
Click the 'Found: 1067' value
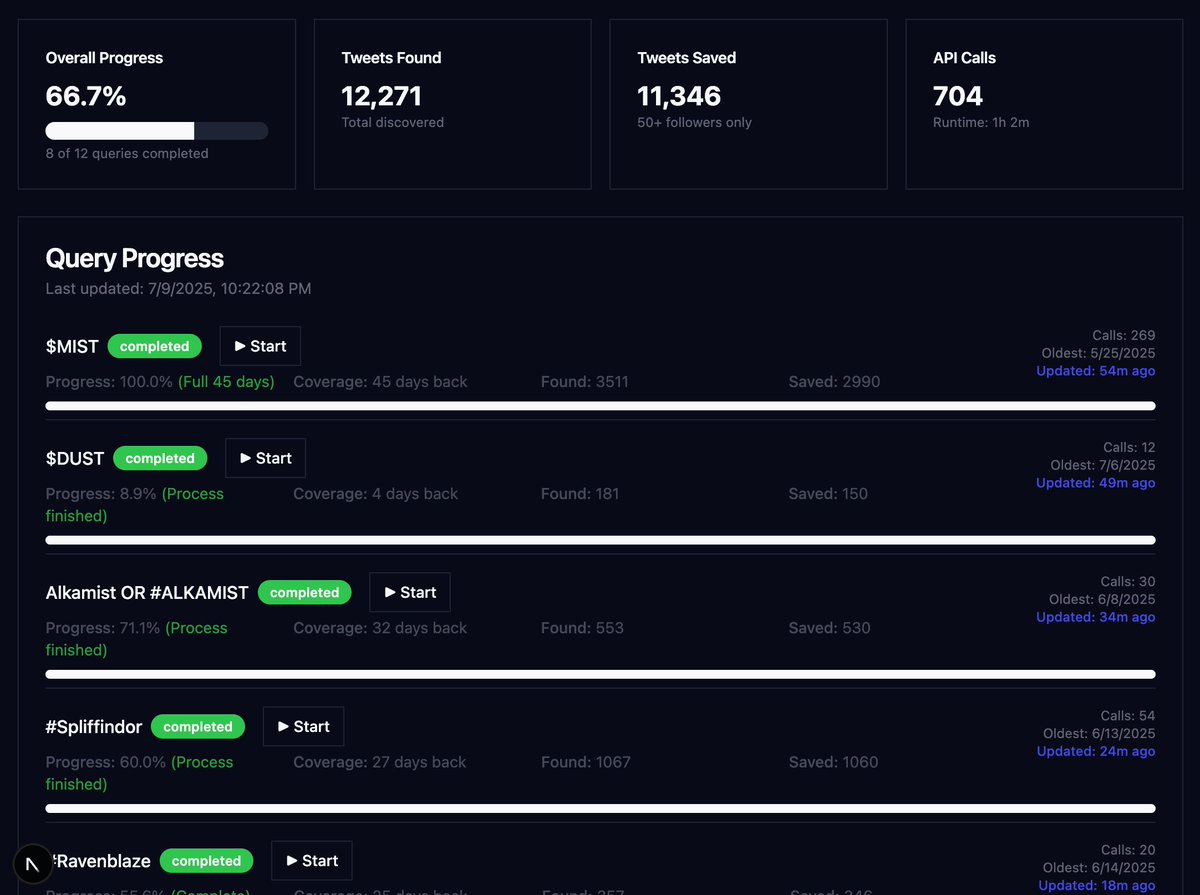[x=586, y=762]
